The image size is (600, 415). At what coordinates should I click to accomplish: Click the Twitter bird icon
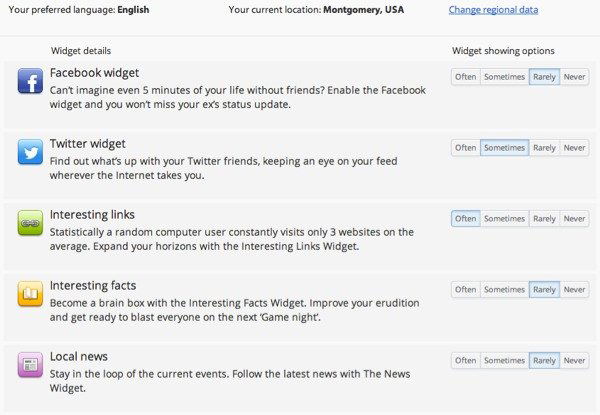tap(30, 152)
